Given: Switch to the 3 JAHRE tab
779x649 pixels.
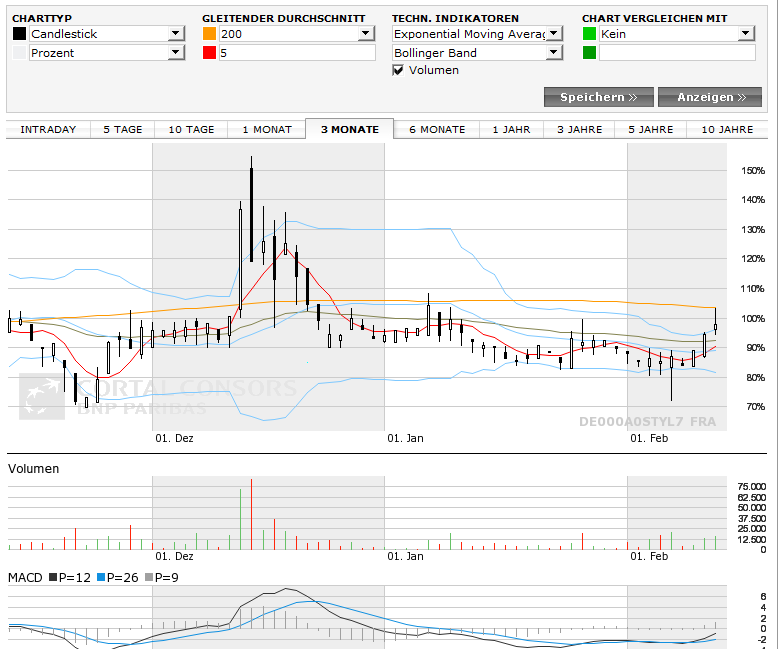Looking at the screenshot, I should (579, 130).
